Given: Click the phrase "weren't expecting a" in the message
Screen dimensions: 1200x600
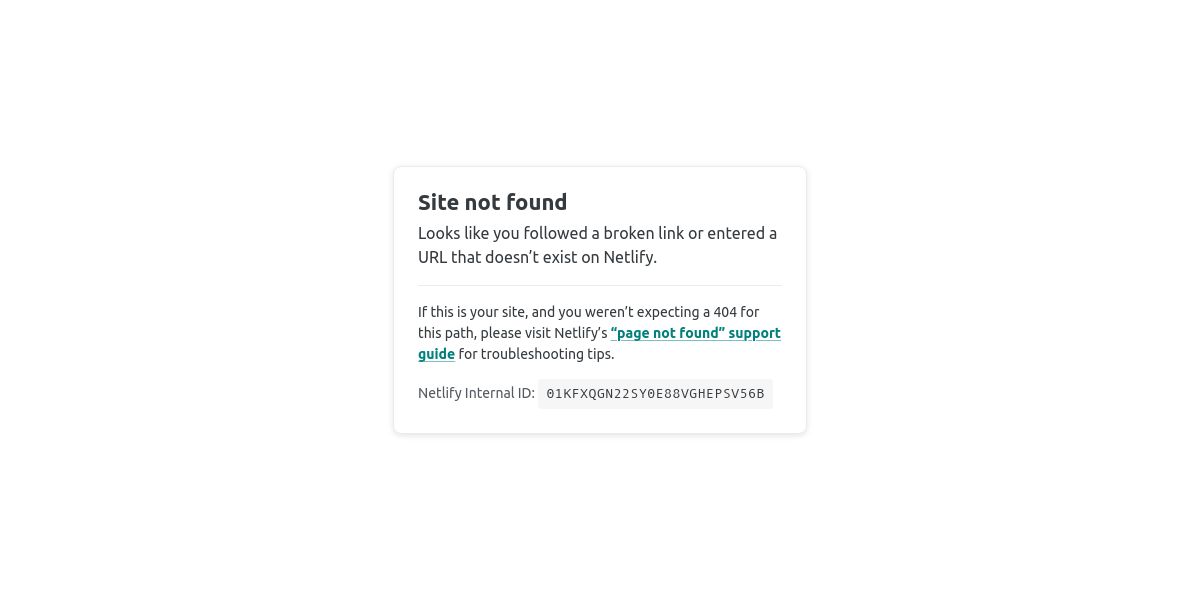Looking at the screenshot, I should [647, 312].
